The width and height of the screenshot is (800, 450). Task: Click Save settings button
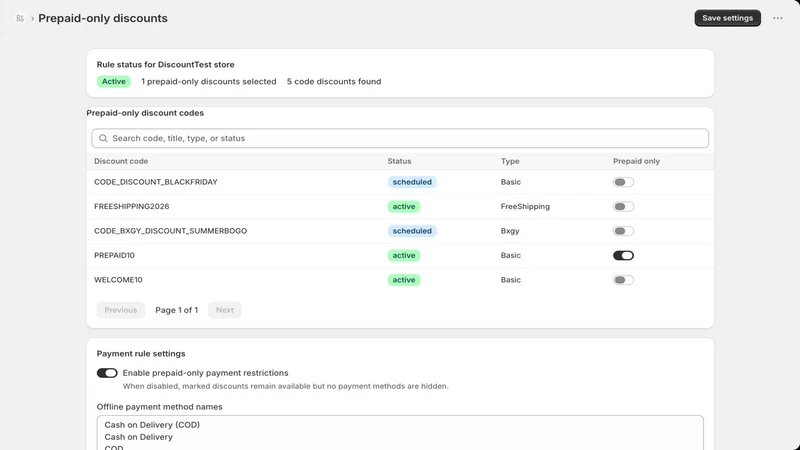point(728,18)
